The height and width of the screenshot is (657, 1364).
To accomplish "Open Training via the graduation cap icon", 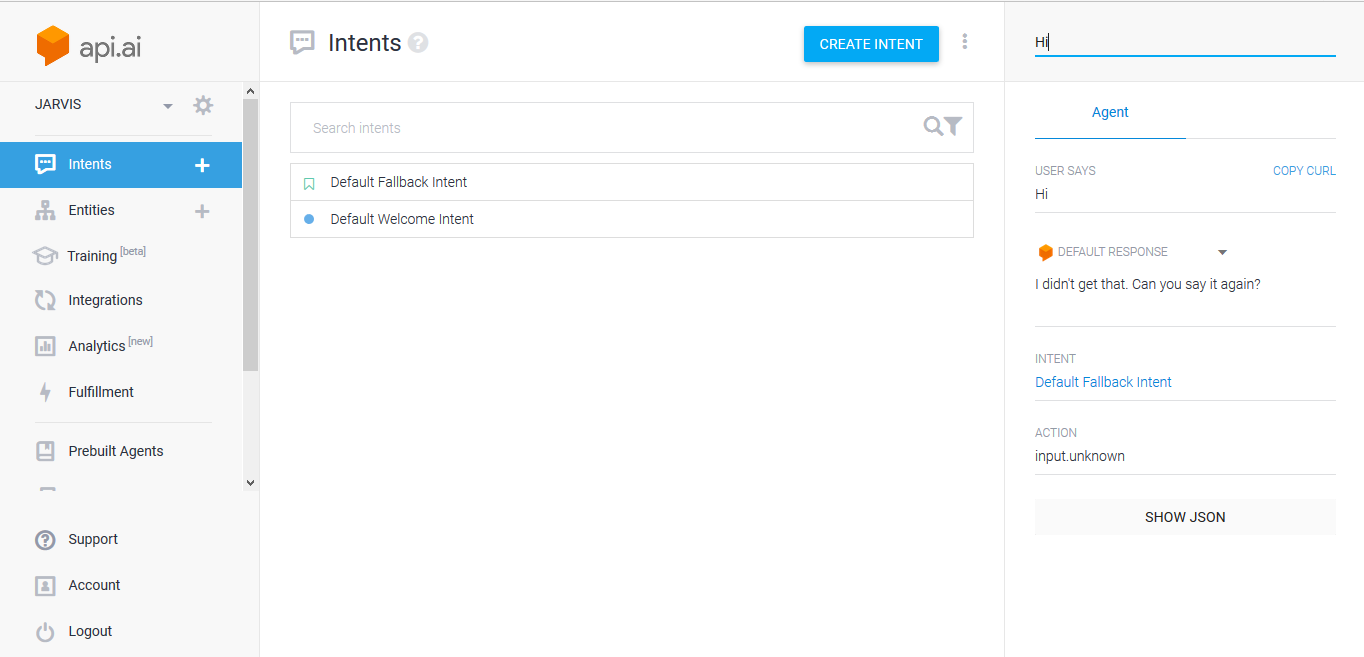I will (45, 255).
